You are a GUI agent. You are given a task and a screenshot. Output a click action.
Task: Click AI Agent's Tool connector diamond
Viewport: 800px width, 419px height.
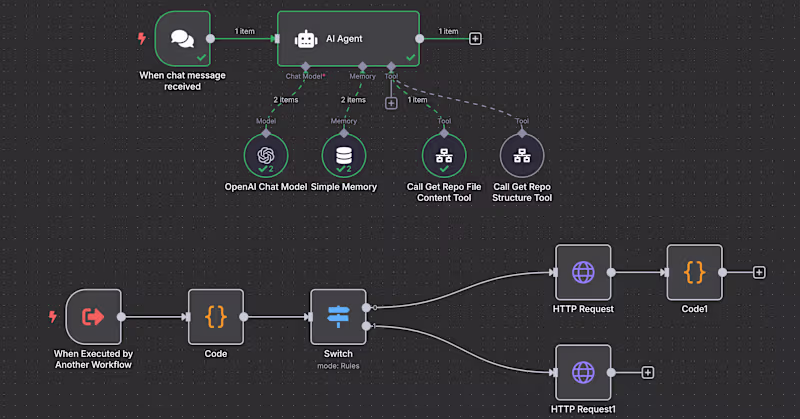391,66
